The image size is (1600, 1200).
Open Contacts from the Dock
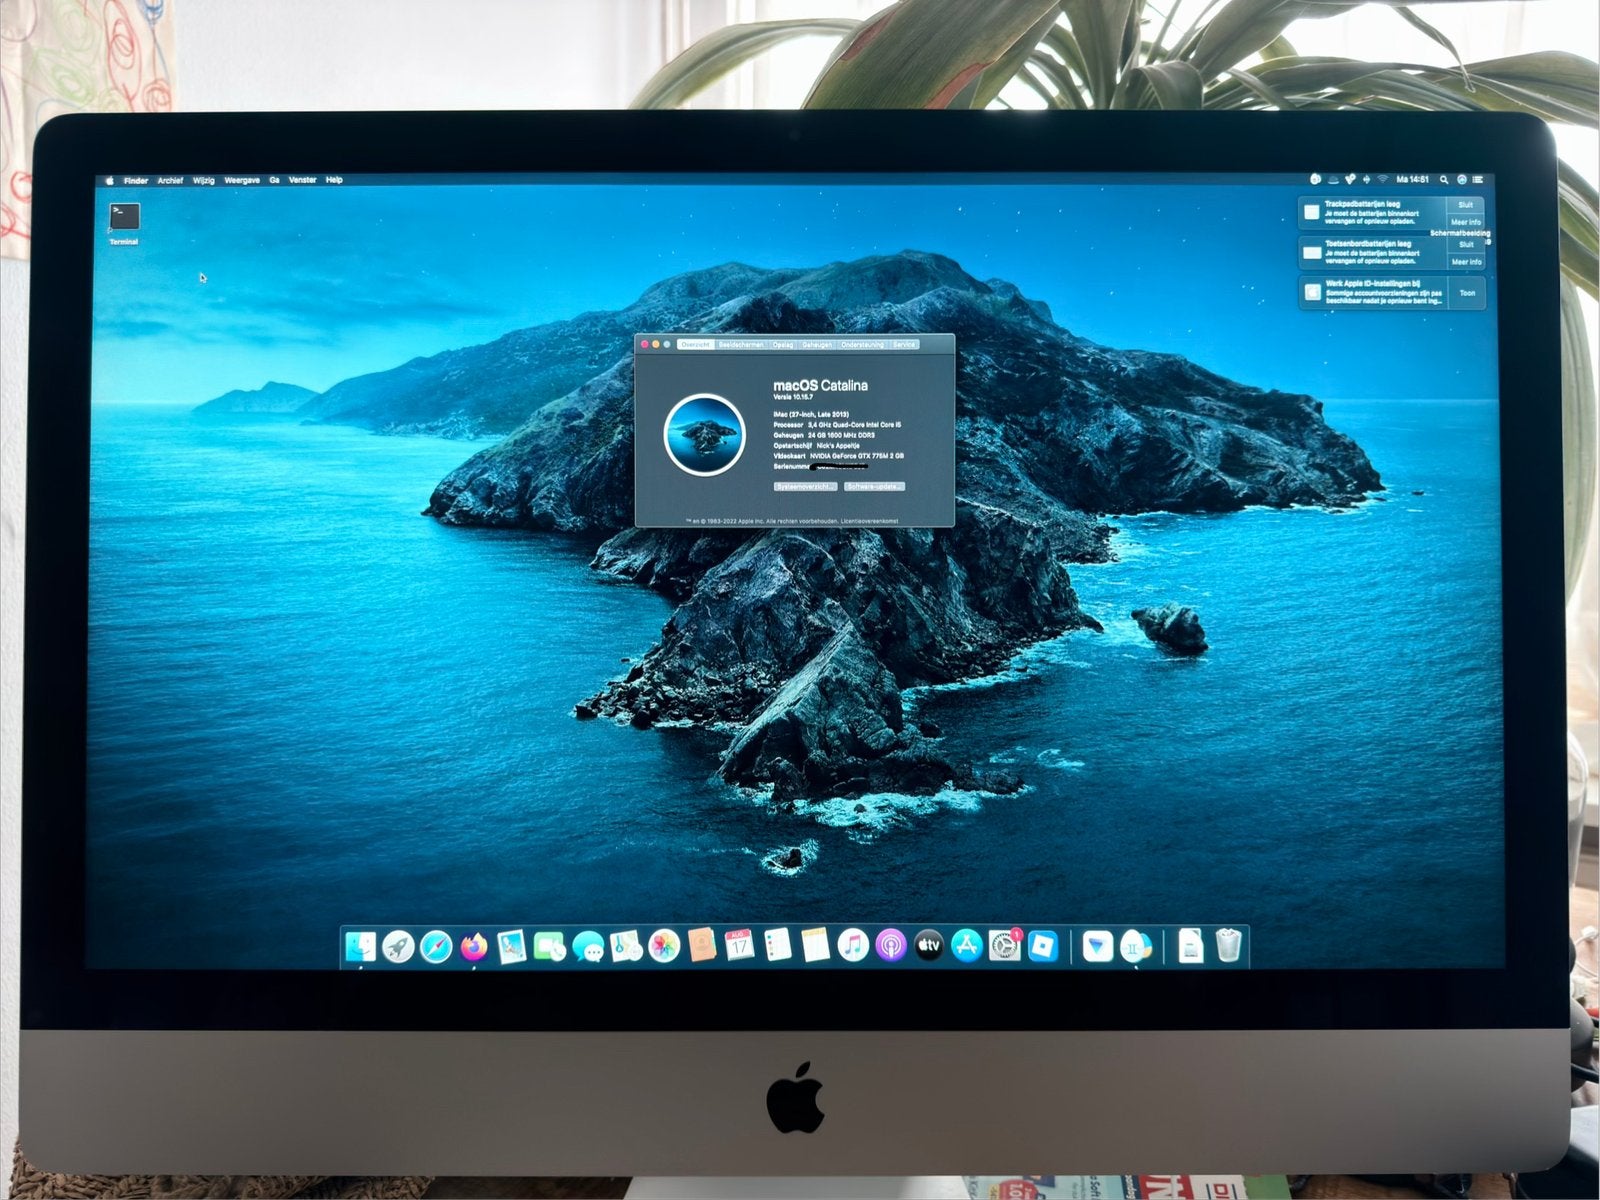(x=702, y=945)
